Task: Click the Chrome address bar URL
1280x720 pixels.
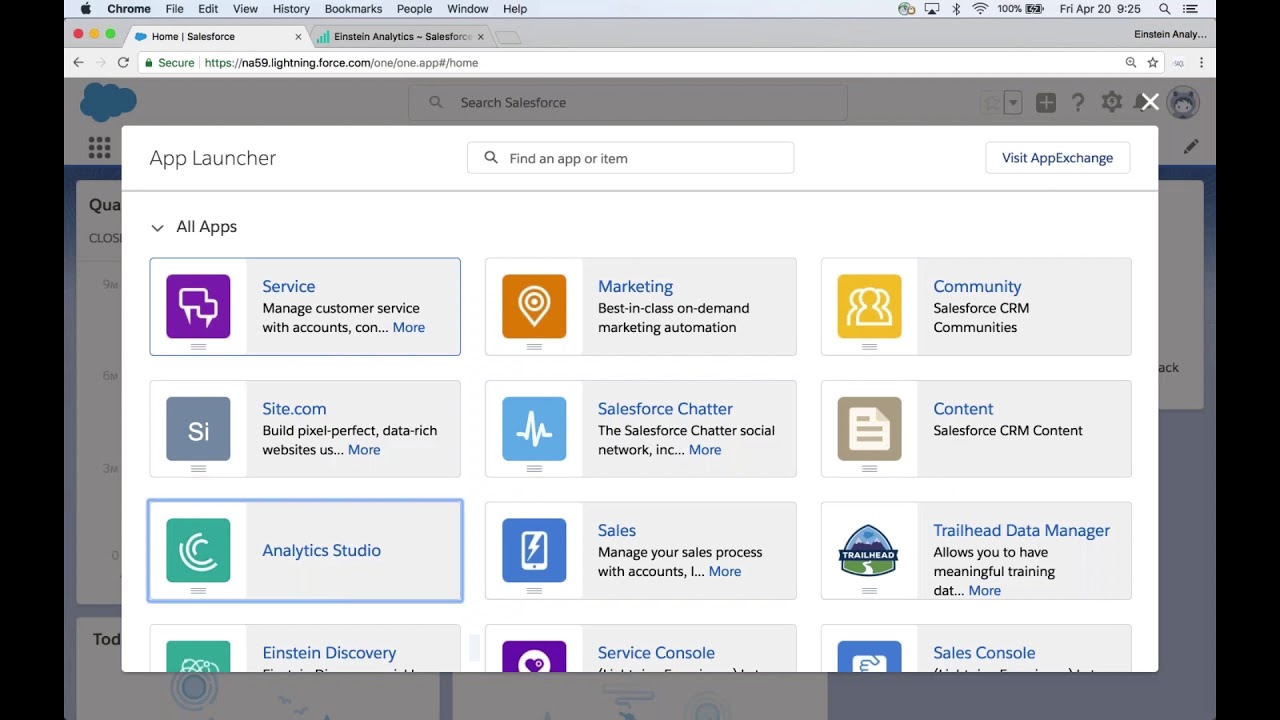Action: pyautogui.click(x=341, y=62)
